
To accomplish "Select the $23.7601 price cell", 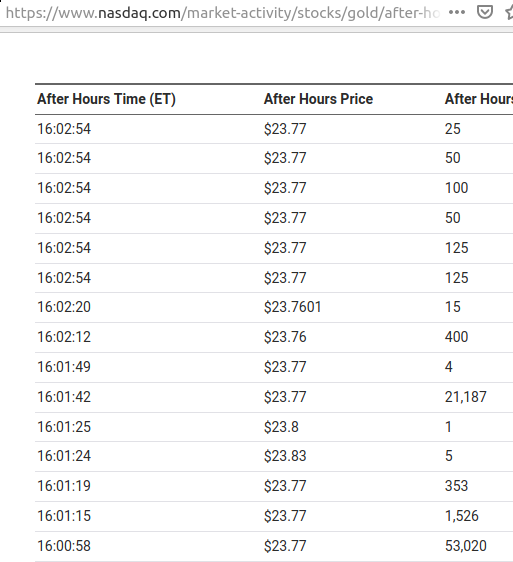I will tap(293, 307).
